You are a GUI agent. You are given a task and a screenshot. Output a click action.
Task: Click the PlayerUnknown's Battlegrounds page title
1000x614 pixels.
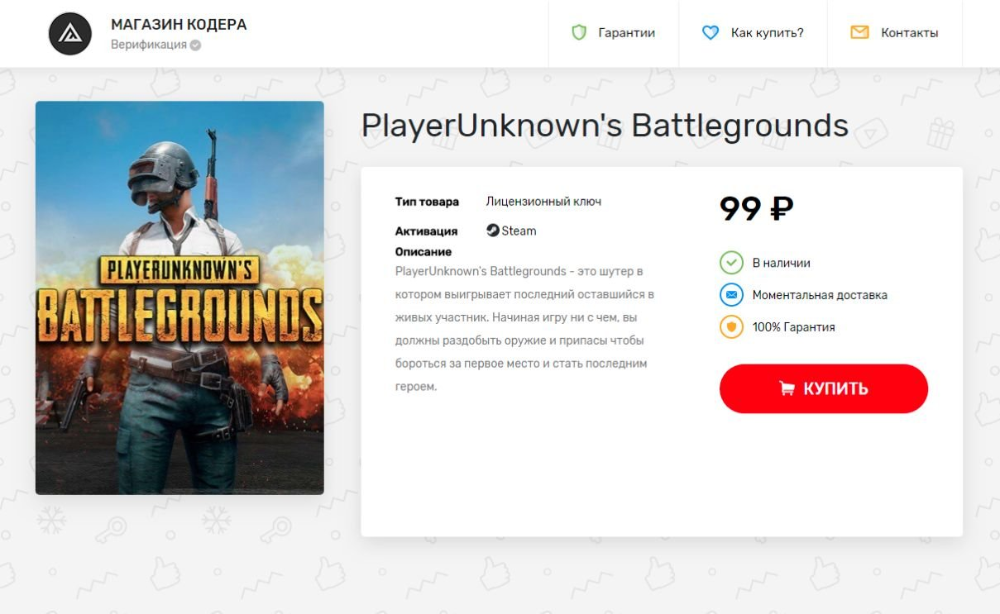605,126
